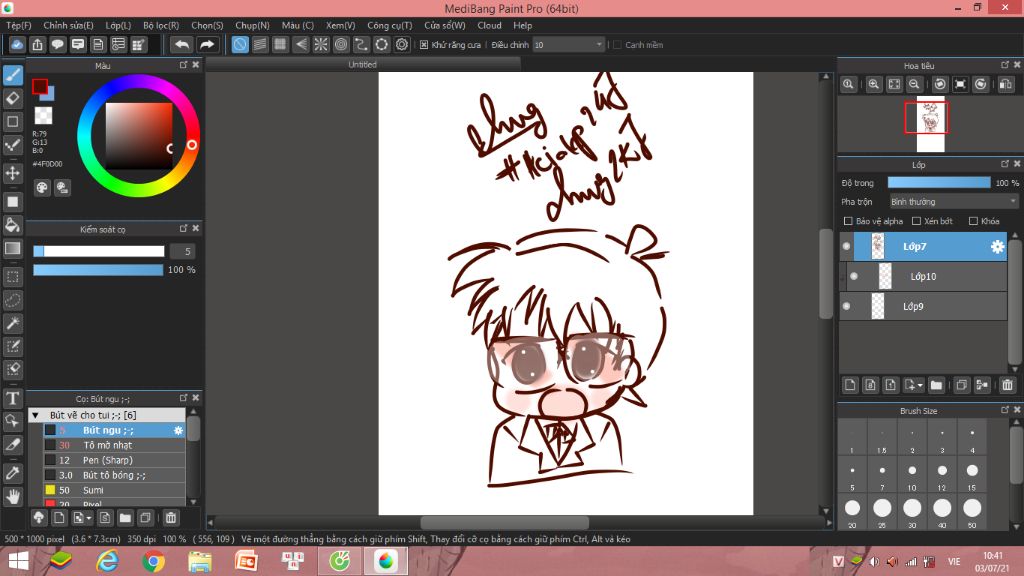Click the Undo arrow button

tap(182, 44)
